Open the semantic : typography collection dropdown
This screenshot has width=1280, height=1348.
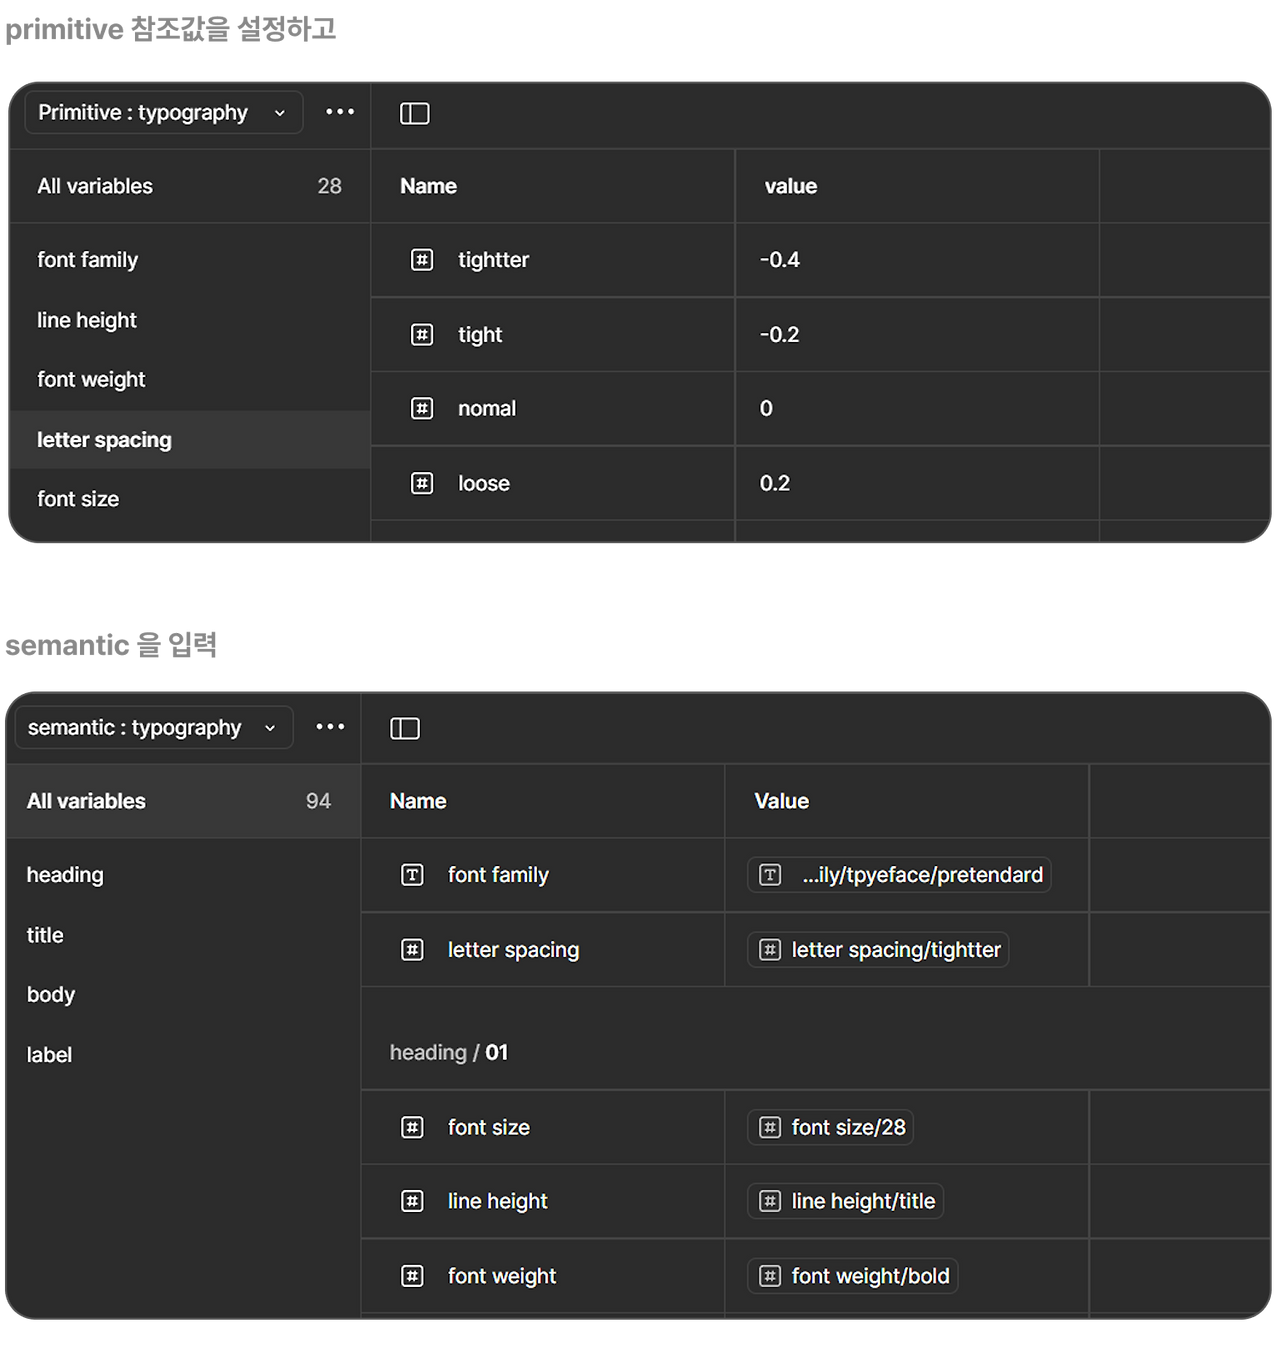[x=153, y=727]
